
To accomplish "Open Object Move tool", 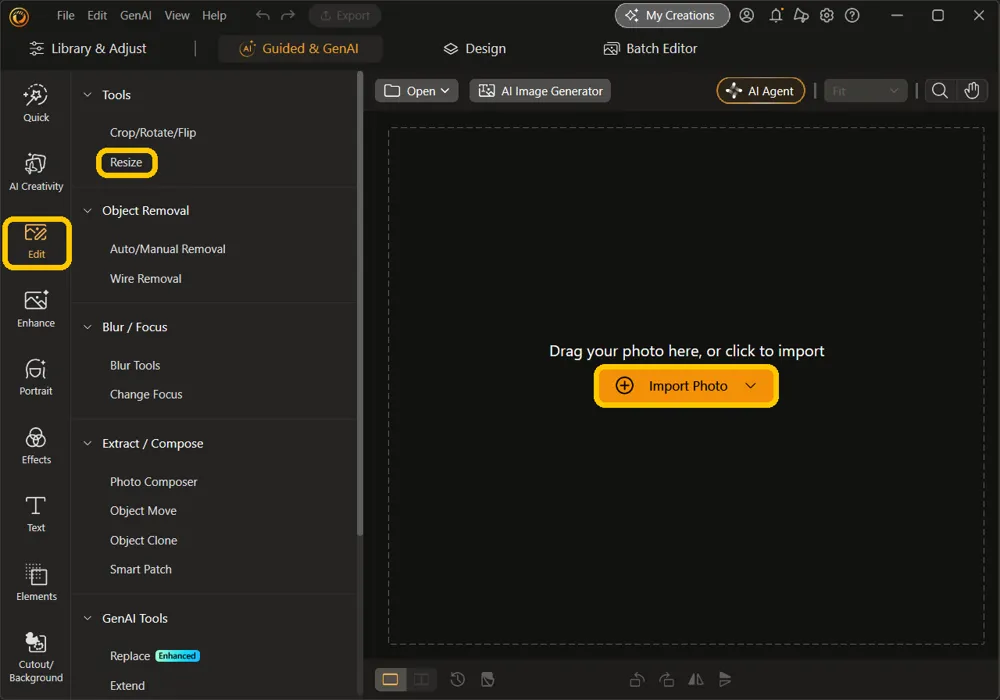I will coord(143,511).
